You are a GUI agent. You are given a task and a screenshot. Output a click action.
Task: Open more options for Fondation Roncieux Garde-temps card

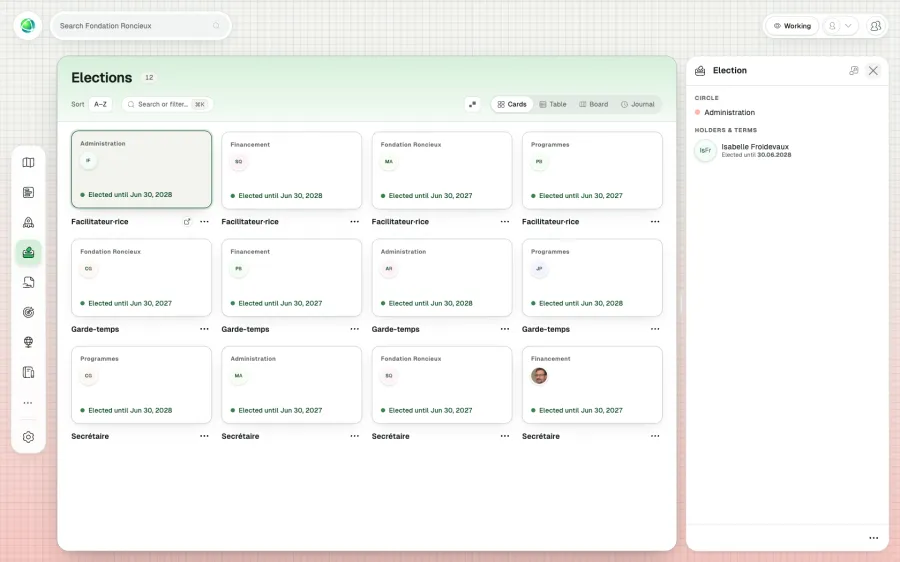[x=204, y=329]
